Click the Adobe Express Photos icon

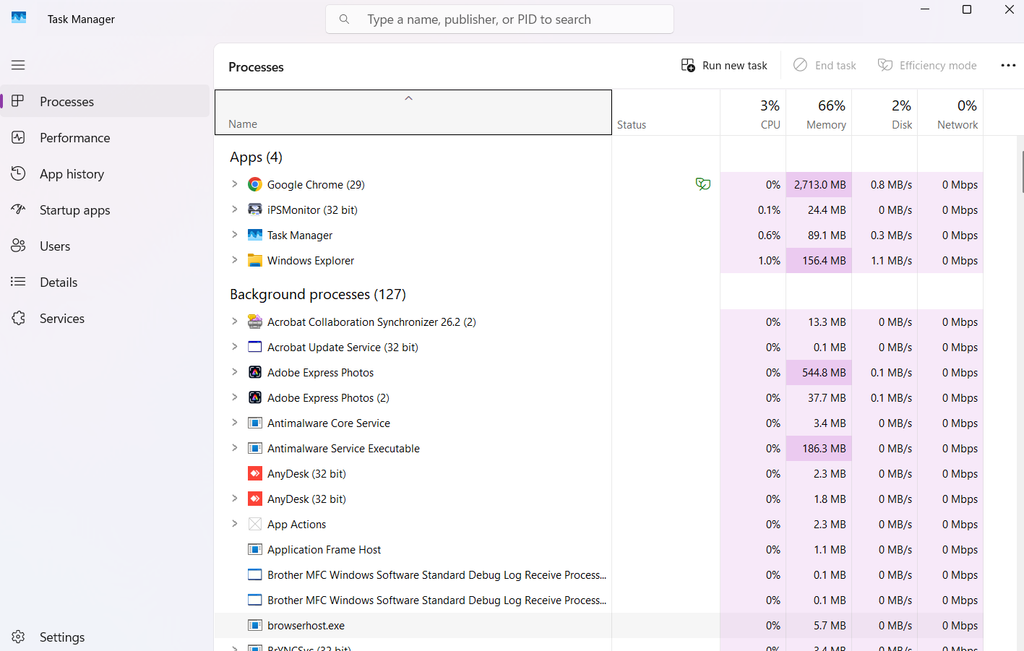point(255,372)
